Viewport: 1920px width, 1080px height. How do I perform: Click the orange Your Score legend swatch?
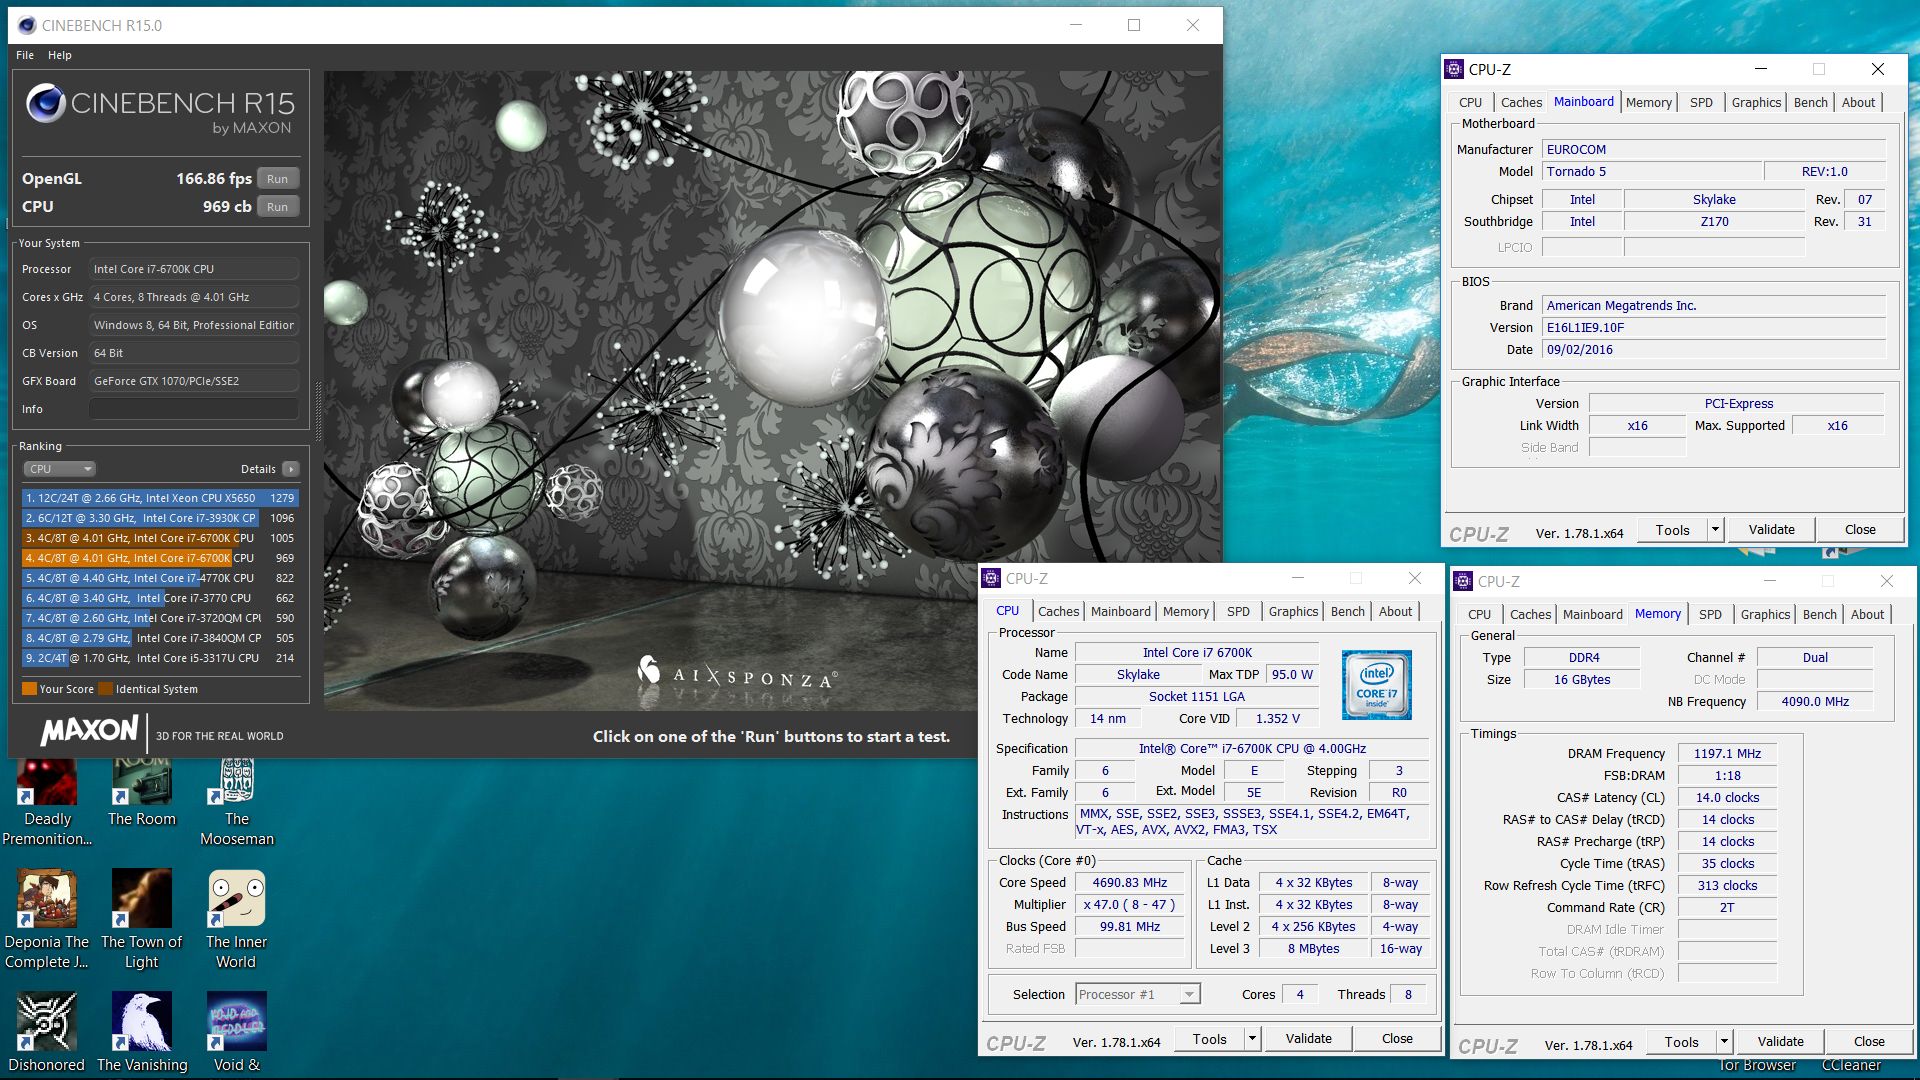click(x=29, y=689)
